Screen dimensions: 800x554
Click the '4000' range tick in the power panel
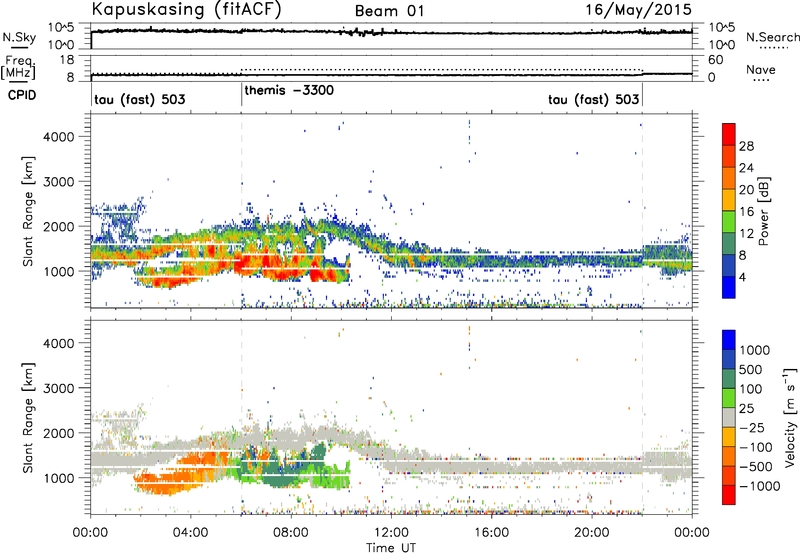point(58,137)
